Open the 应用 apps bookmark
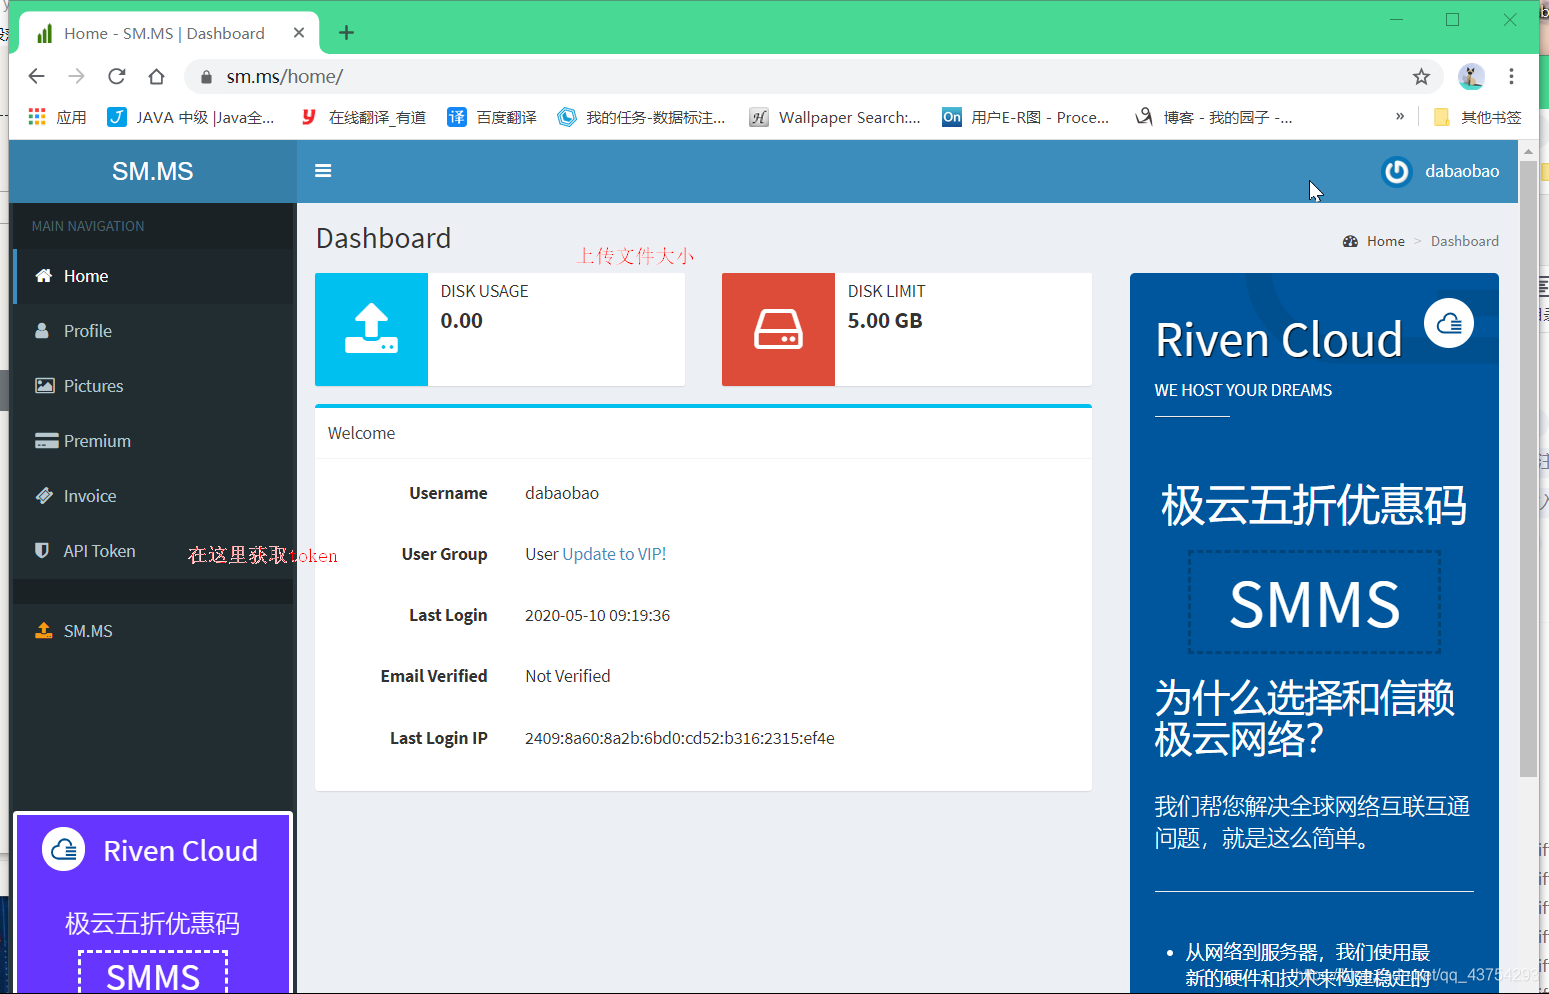Image resolution: width=1549 pixels, height=994 pixels. pos(57,117)
